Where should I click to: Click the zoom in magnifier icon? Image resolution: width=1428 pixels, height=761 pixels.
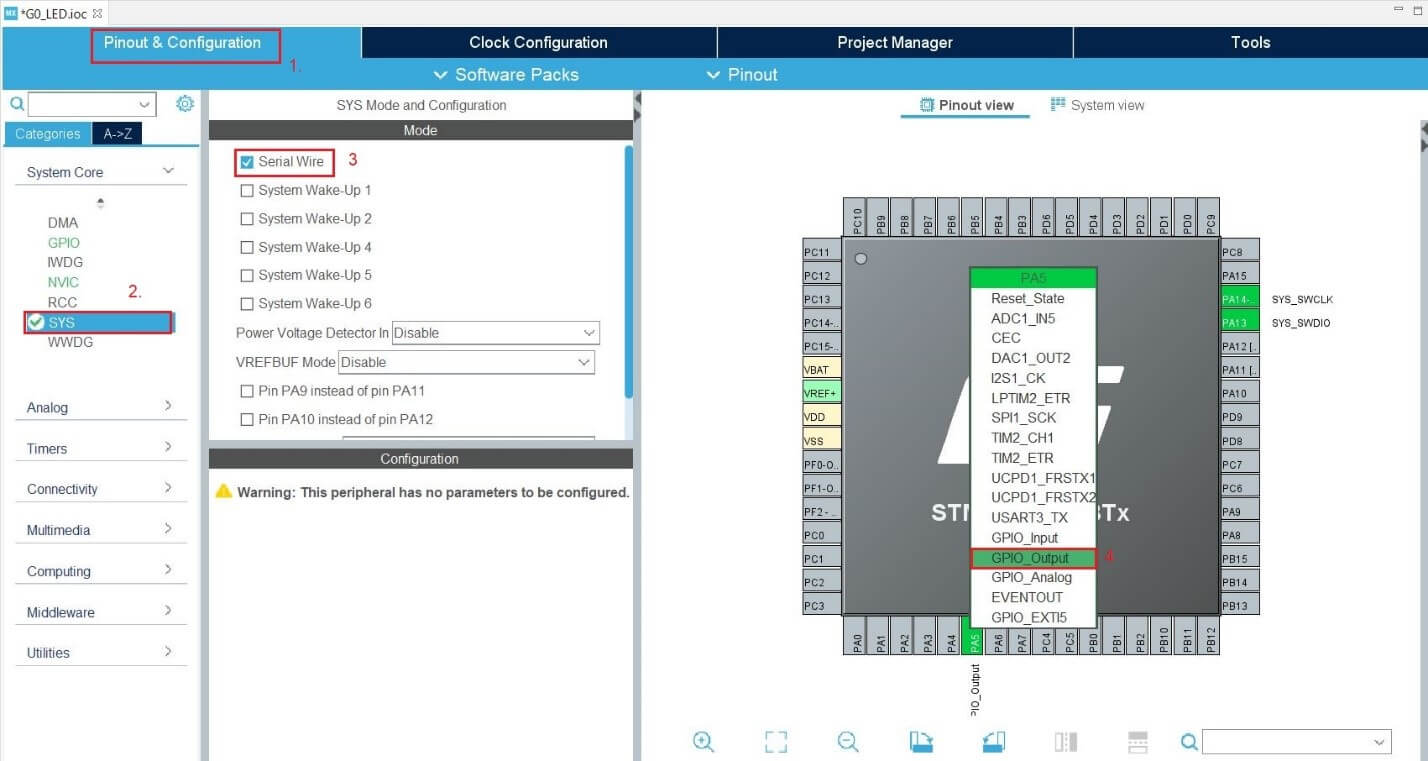pos(703,741)
